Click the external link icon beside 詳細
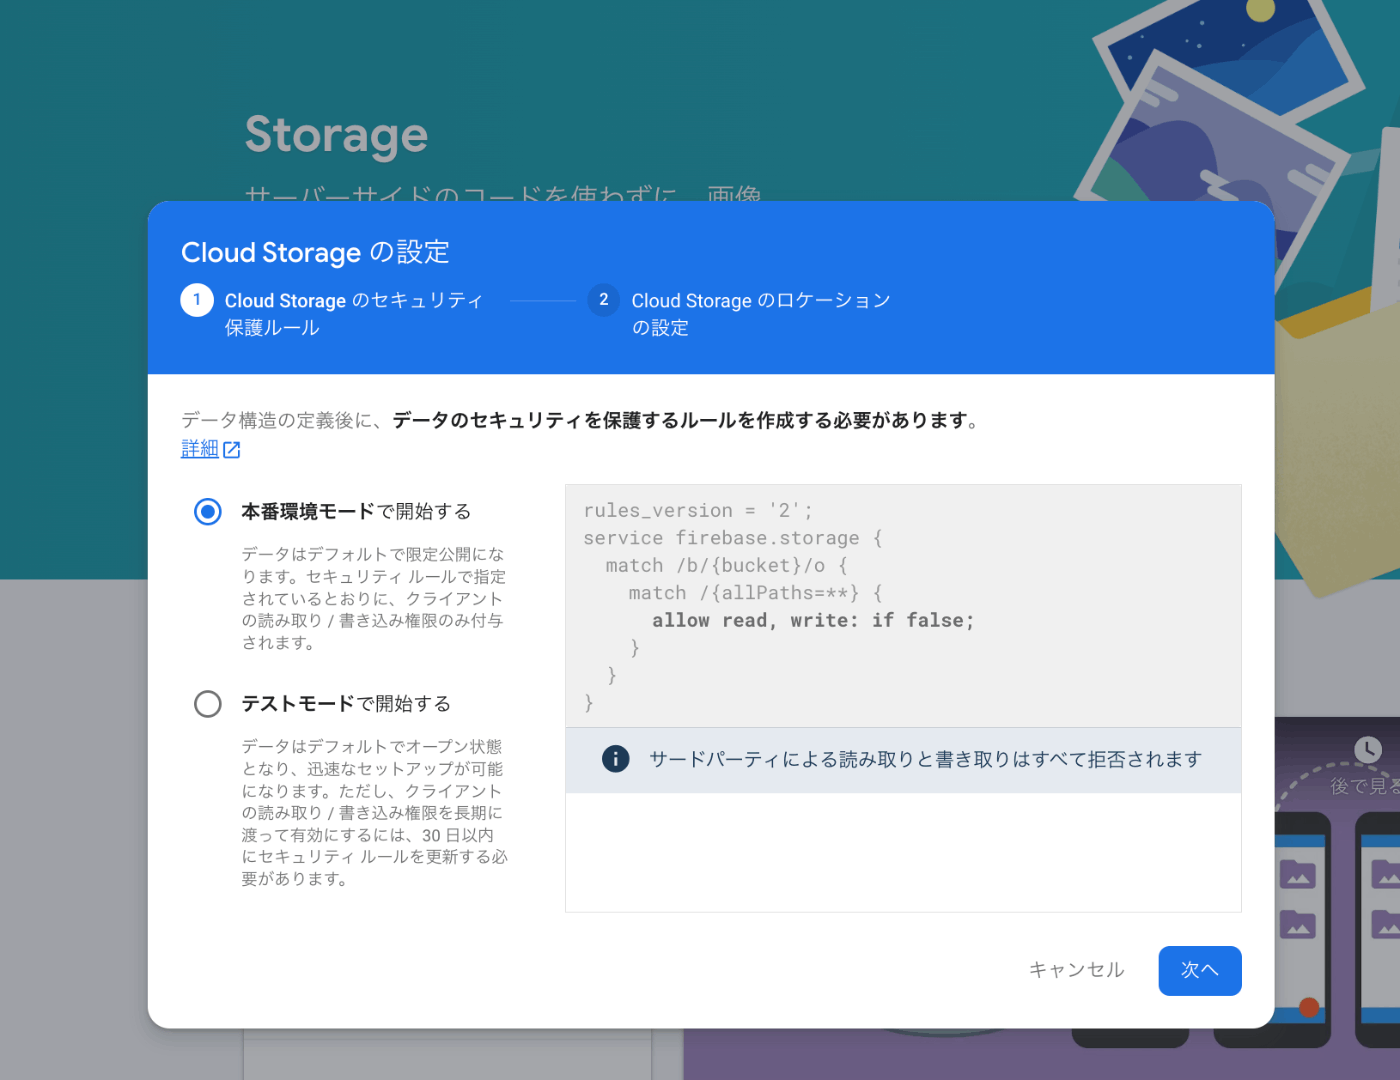 click(232, 450)
